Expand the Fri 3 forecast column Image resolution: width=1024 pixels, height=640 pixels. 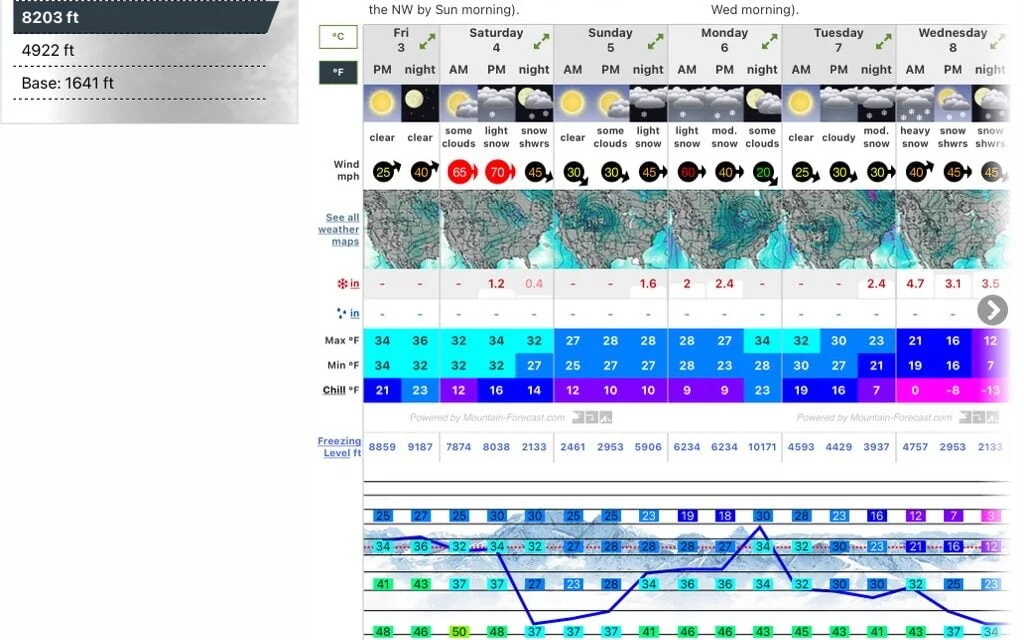tap(427, 42)
